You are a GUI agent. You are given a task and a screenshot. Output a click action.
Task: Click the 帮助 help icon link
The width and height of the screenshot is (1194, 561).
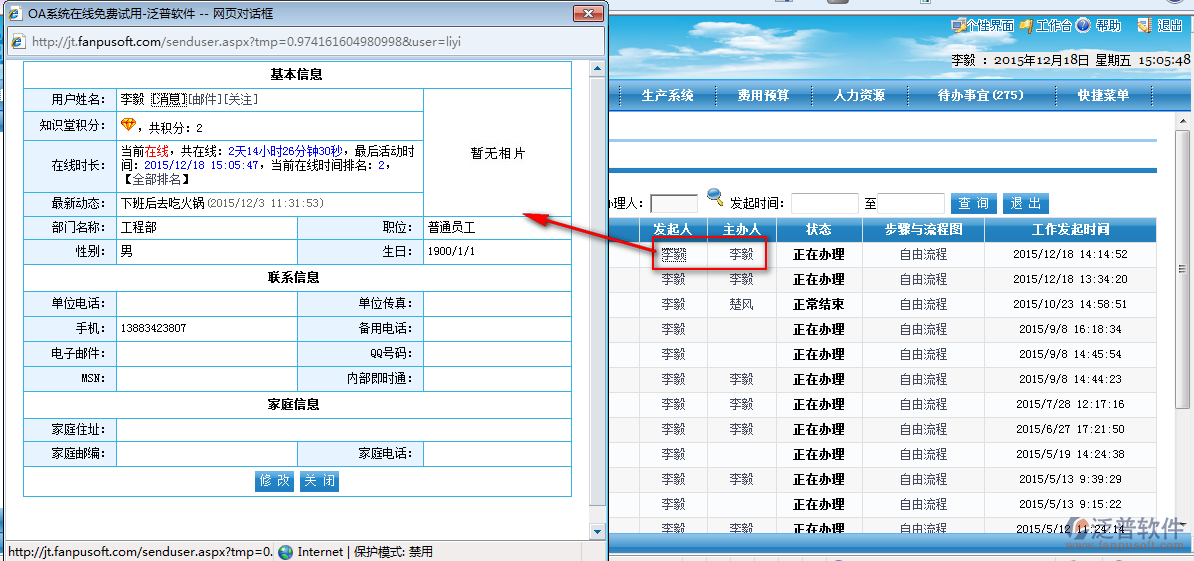pos(1099,26)
